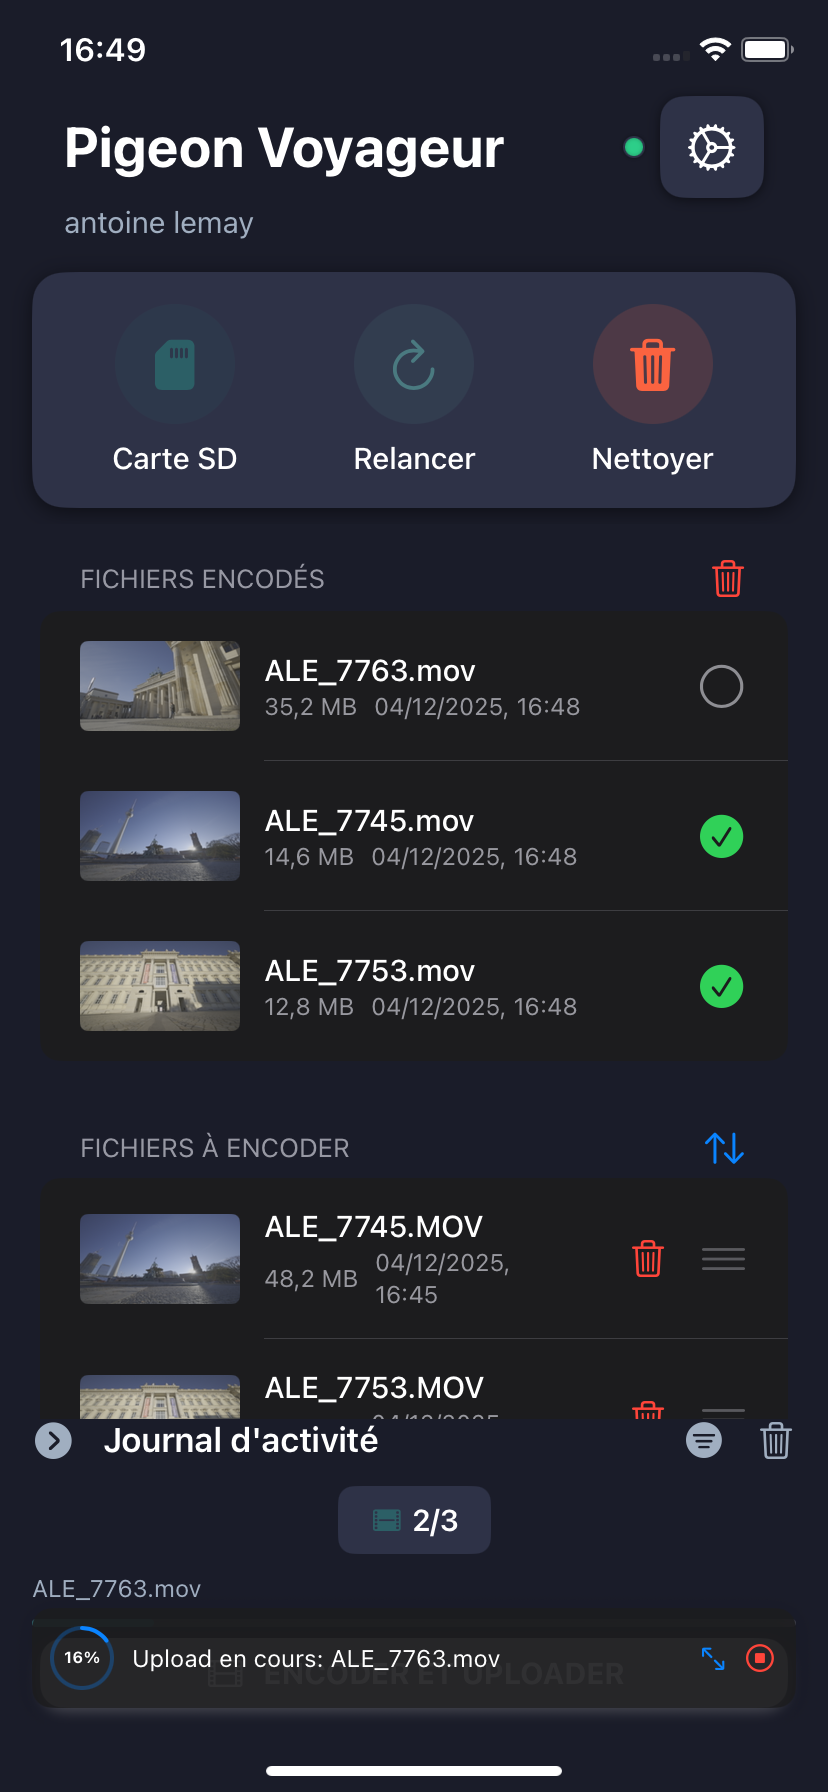Filter the Journal d'activité entries
Viewport: 828px width, 1792px height.
click(704, 1441)
